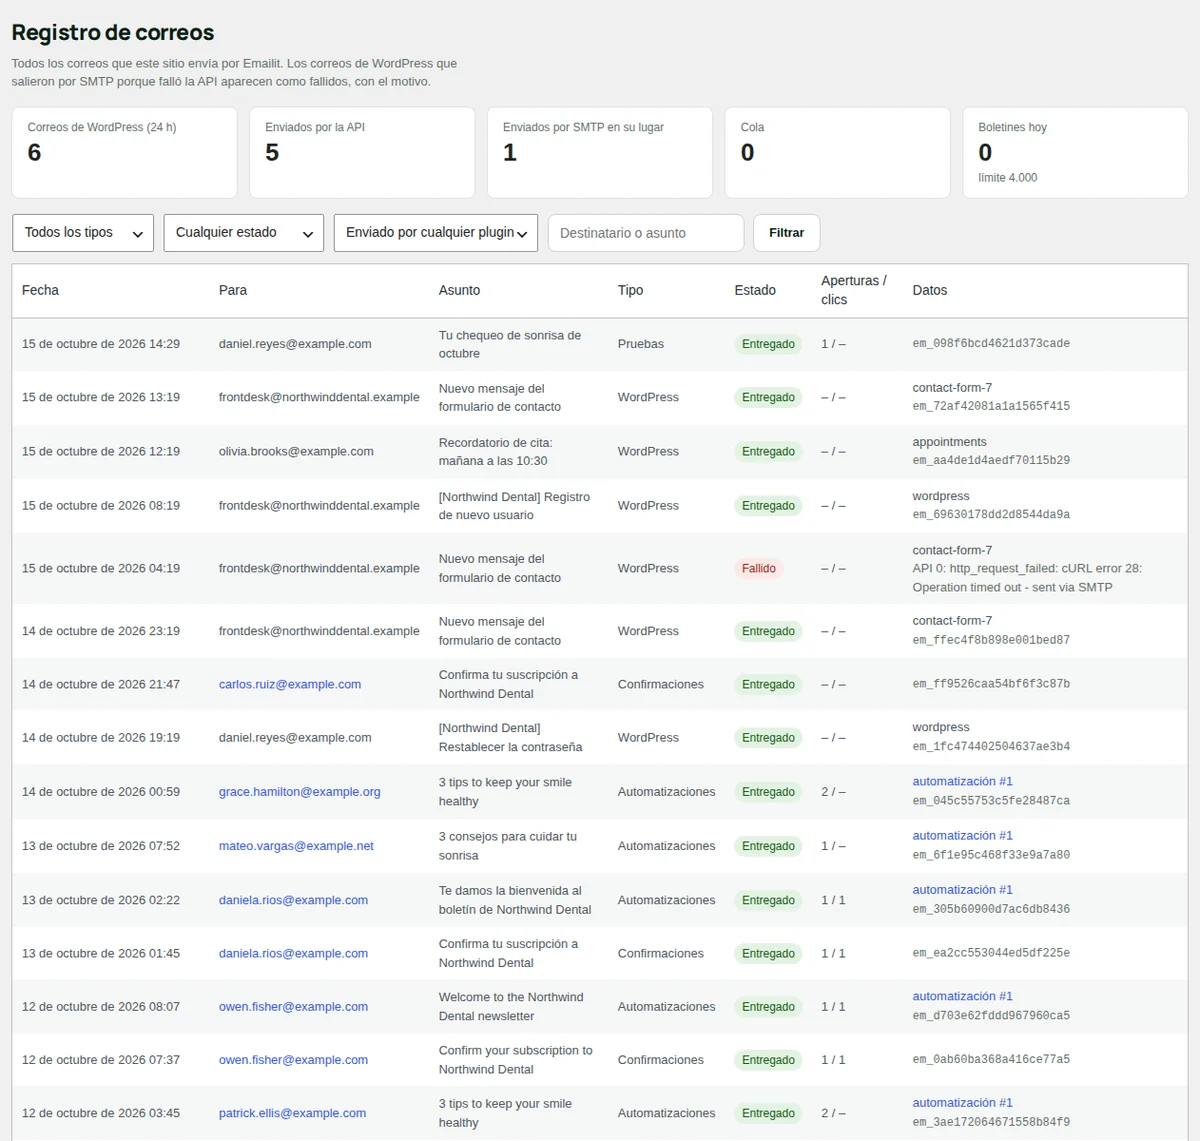Click 'Confirm your subscription to Northwind Dental' subject

click(x=516, y=1059)
